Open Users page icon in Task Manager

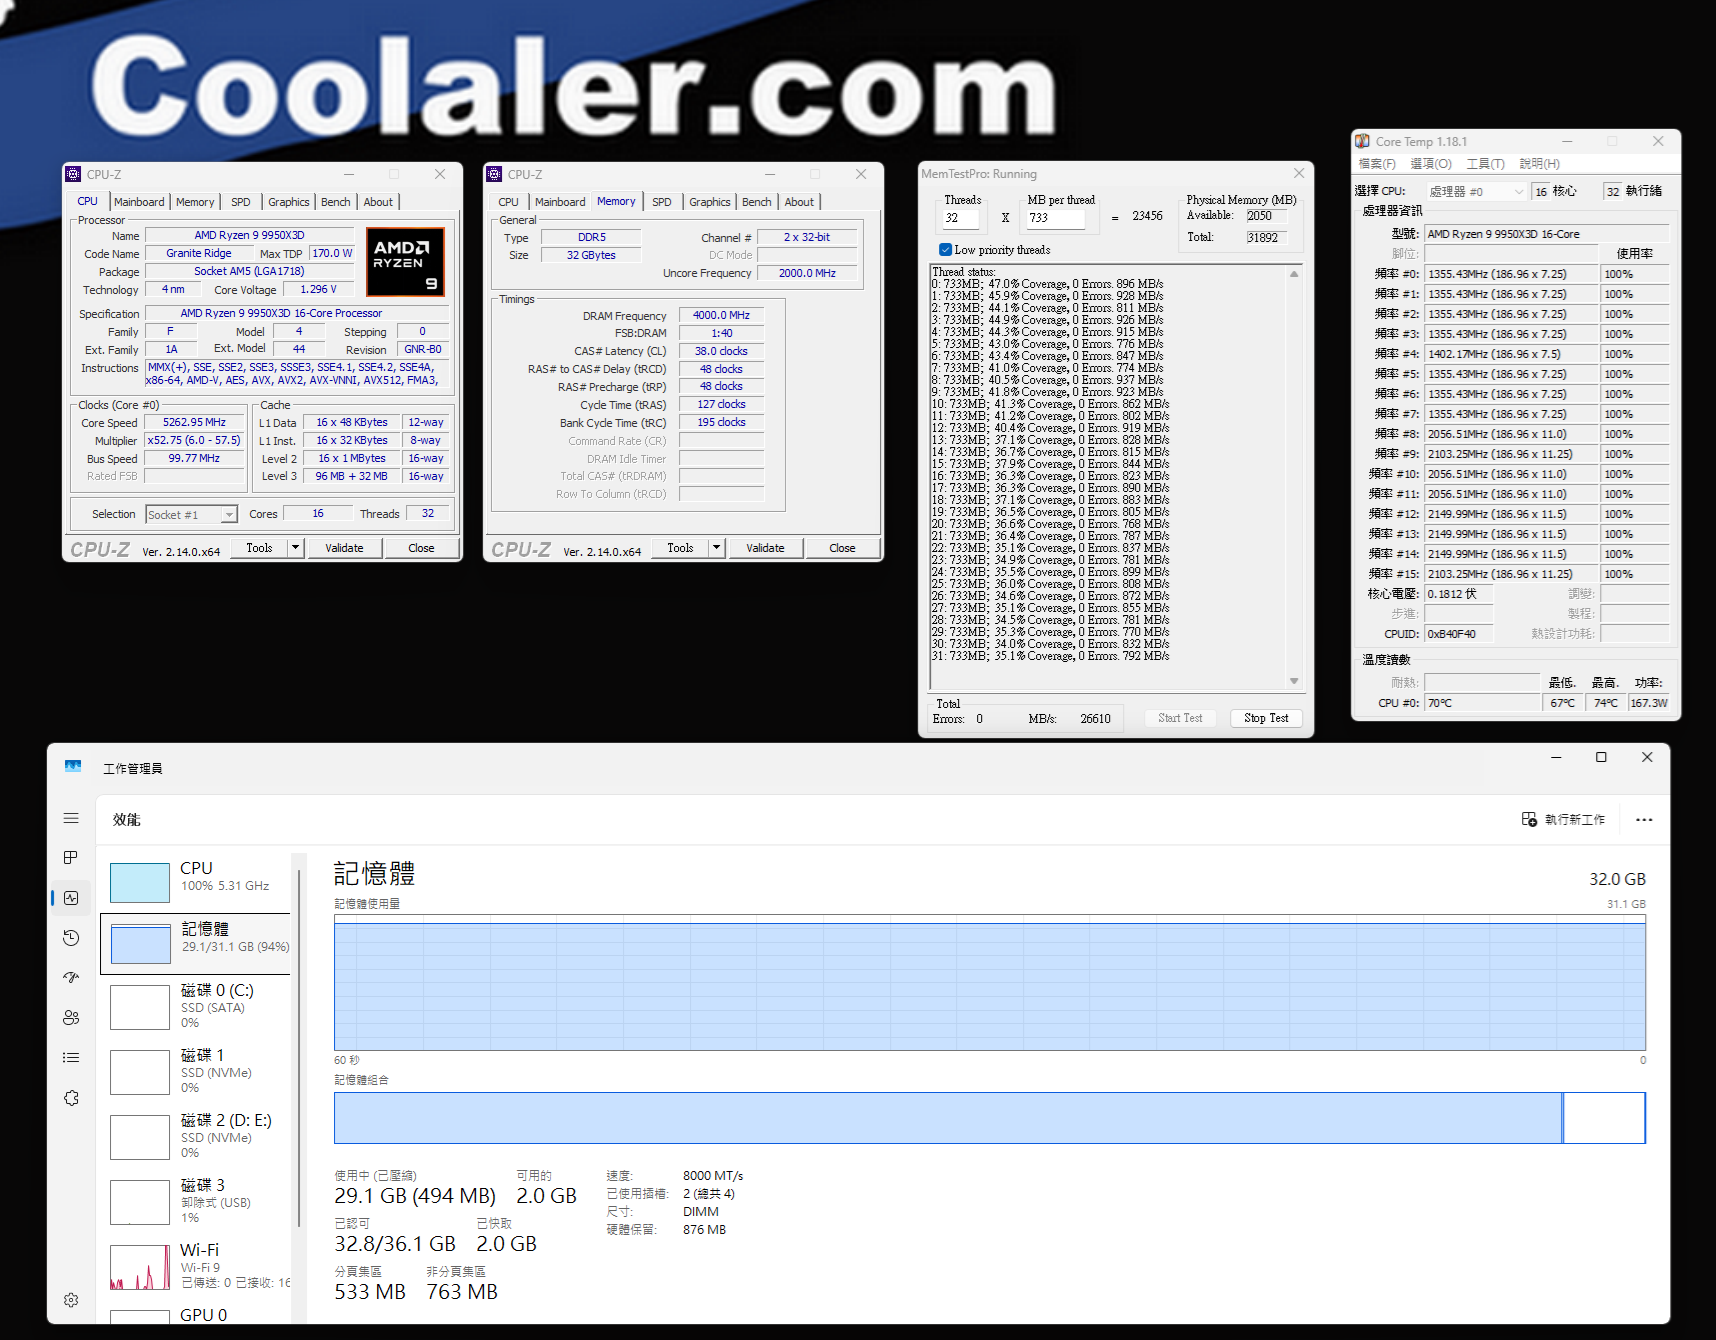click(71, 1018)
